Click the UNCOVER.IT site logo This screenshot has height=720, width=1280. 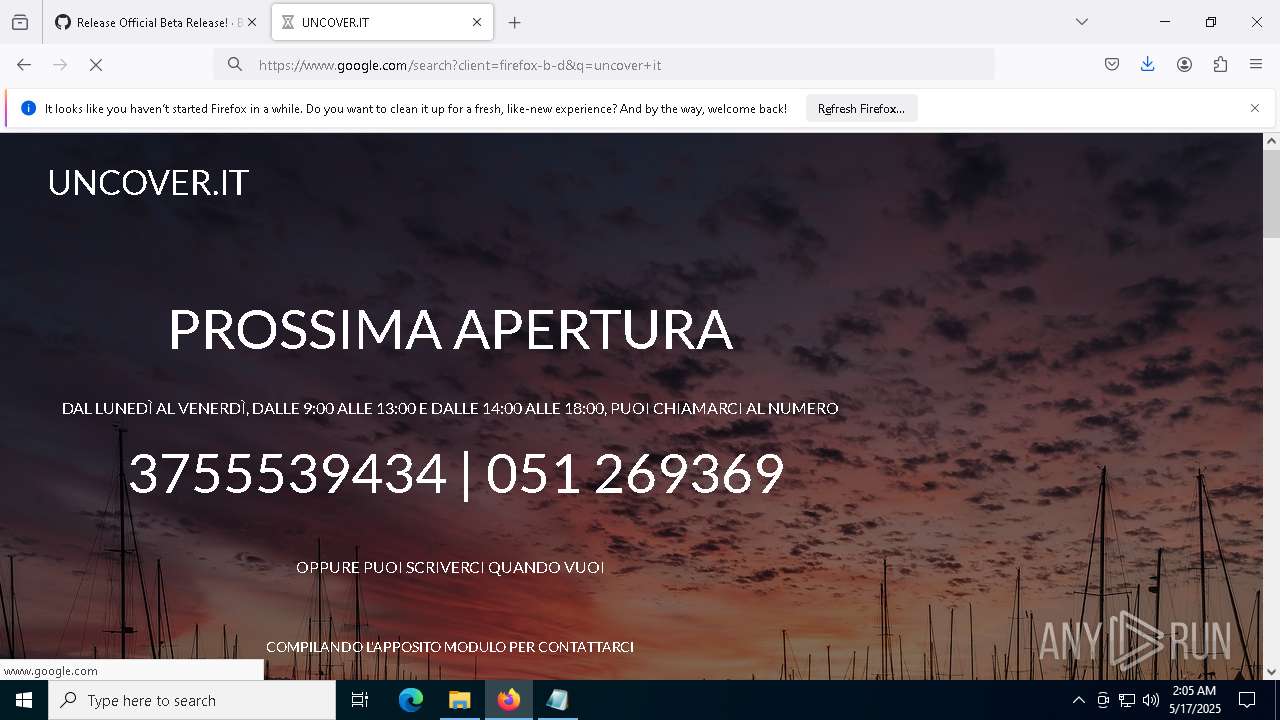click(x=148, y=182)
